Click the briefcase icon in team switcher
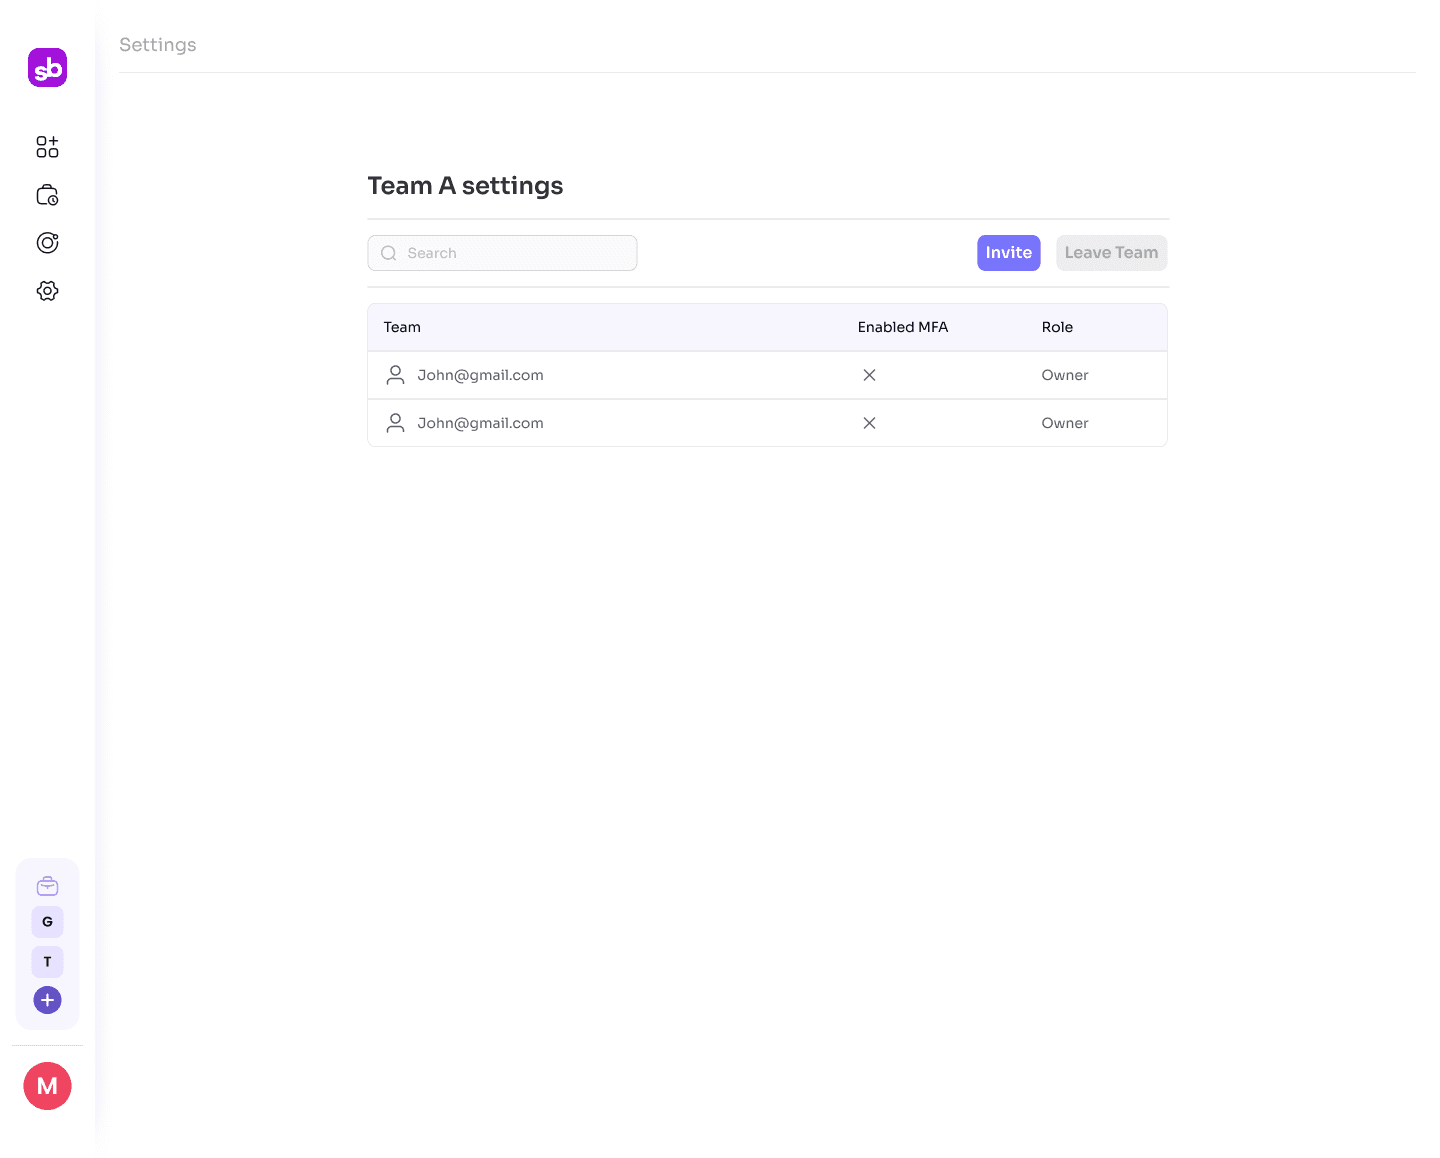Viewport: 1440px width, 1158px height. click(47, 886)
